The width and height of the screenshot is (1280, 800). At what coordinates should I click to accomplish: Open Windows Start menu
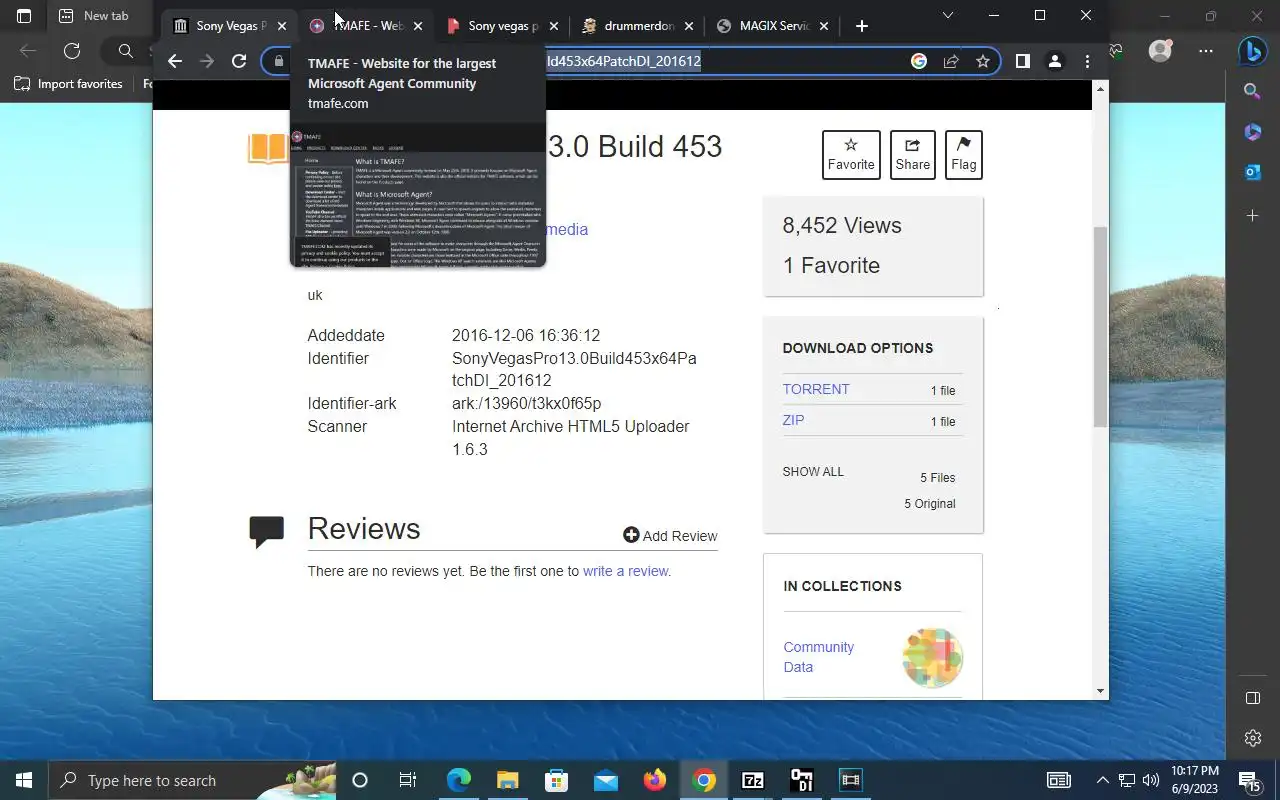click(24, 780)
